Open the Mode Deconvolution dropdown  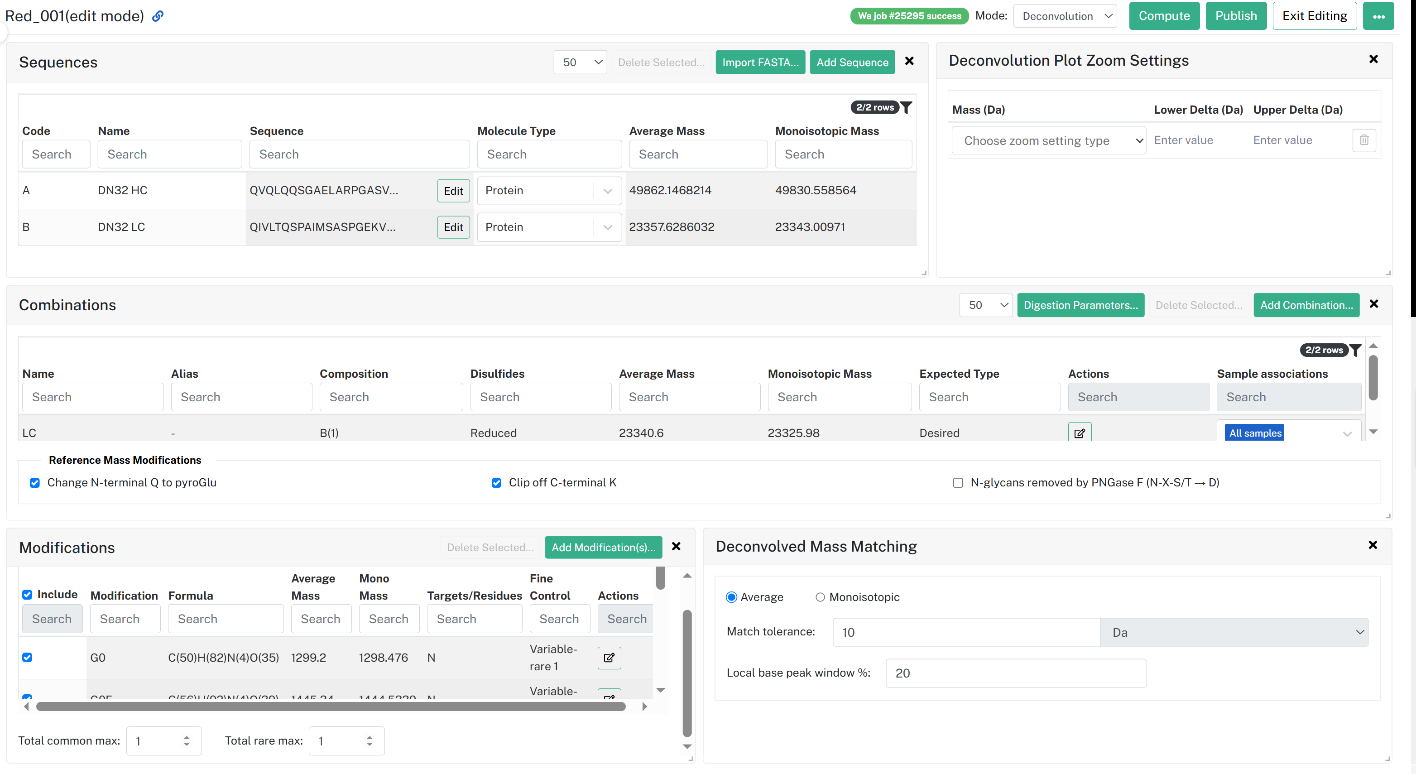coord(1065,16)
